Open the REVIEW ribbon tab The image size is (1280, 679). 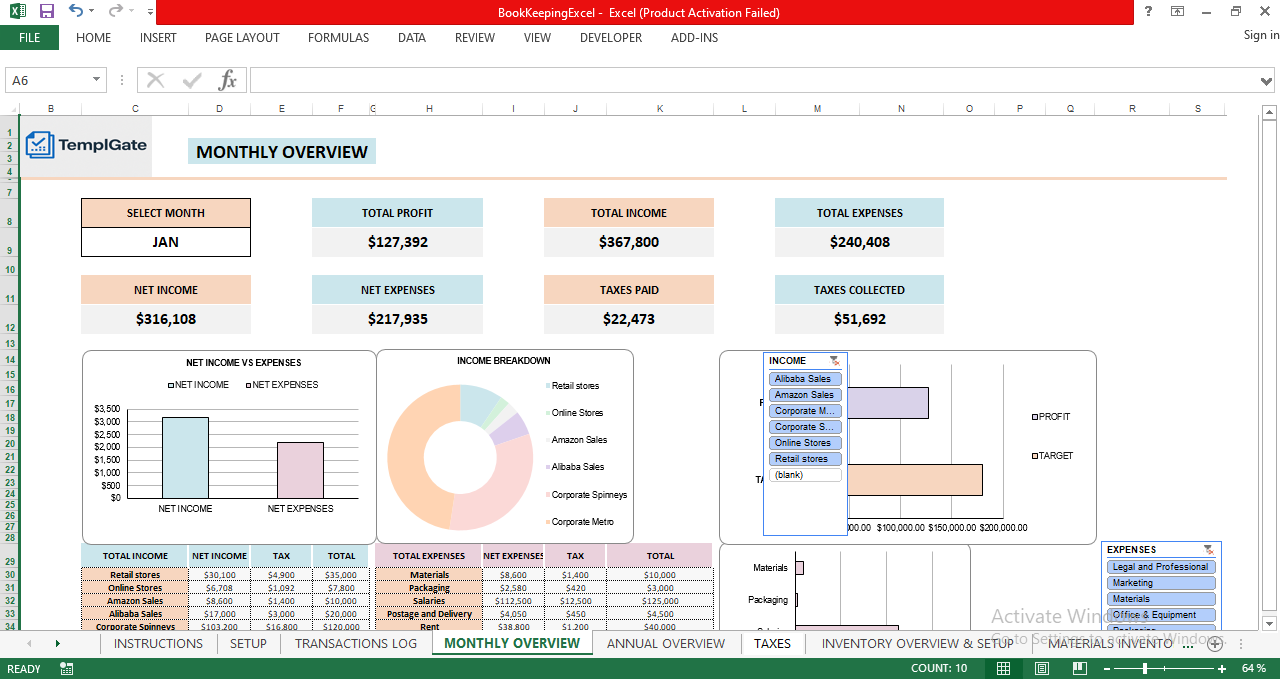[475, 38]
